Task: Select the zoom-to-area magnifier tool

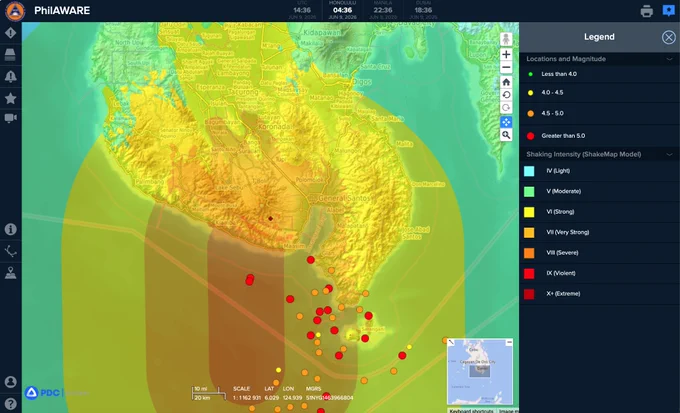Action: [x=506, y=135]
